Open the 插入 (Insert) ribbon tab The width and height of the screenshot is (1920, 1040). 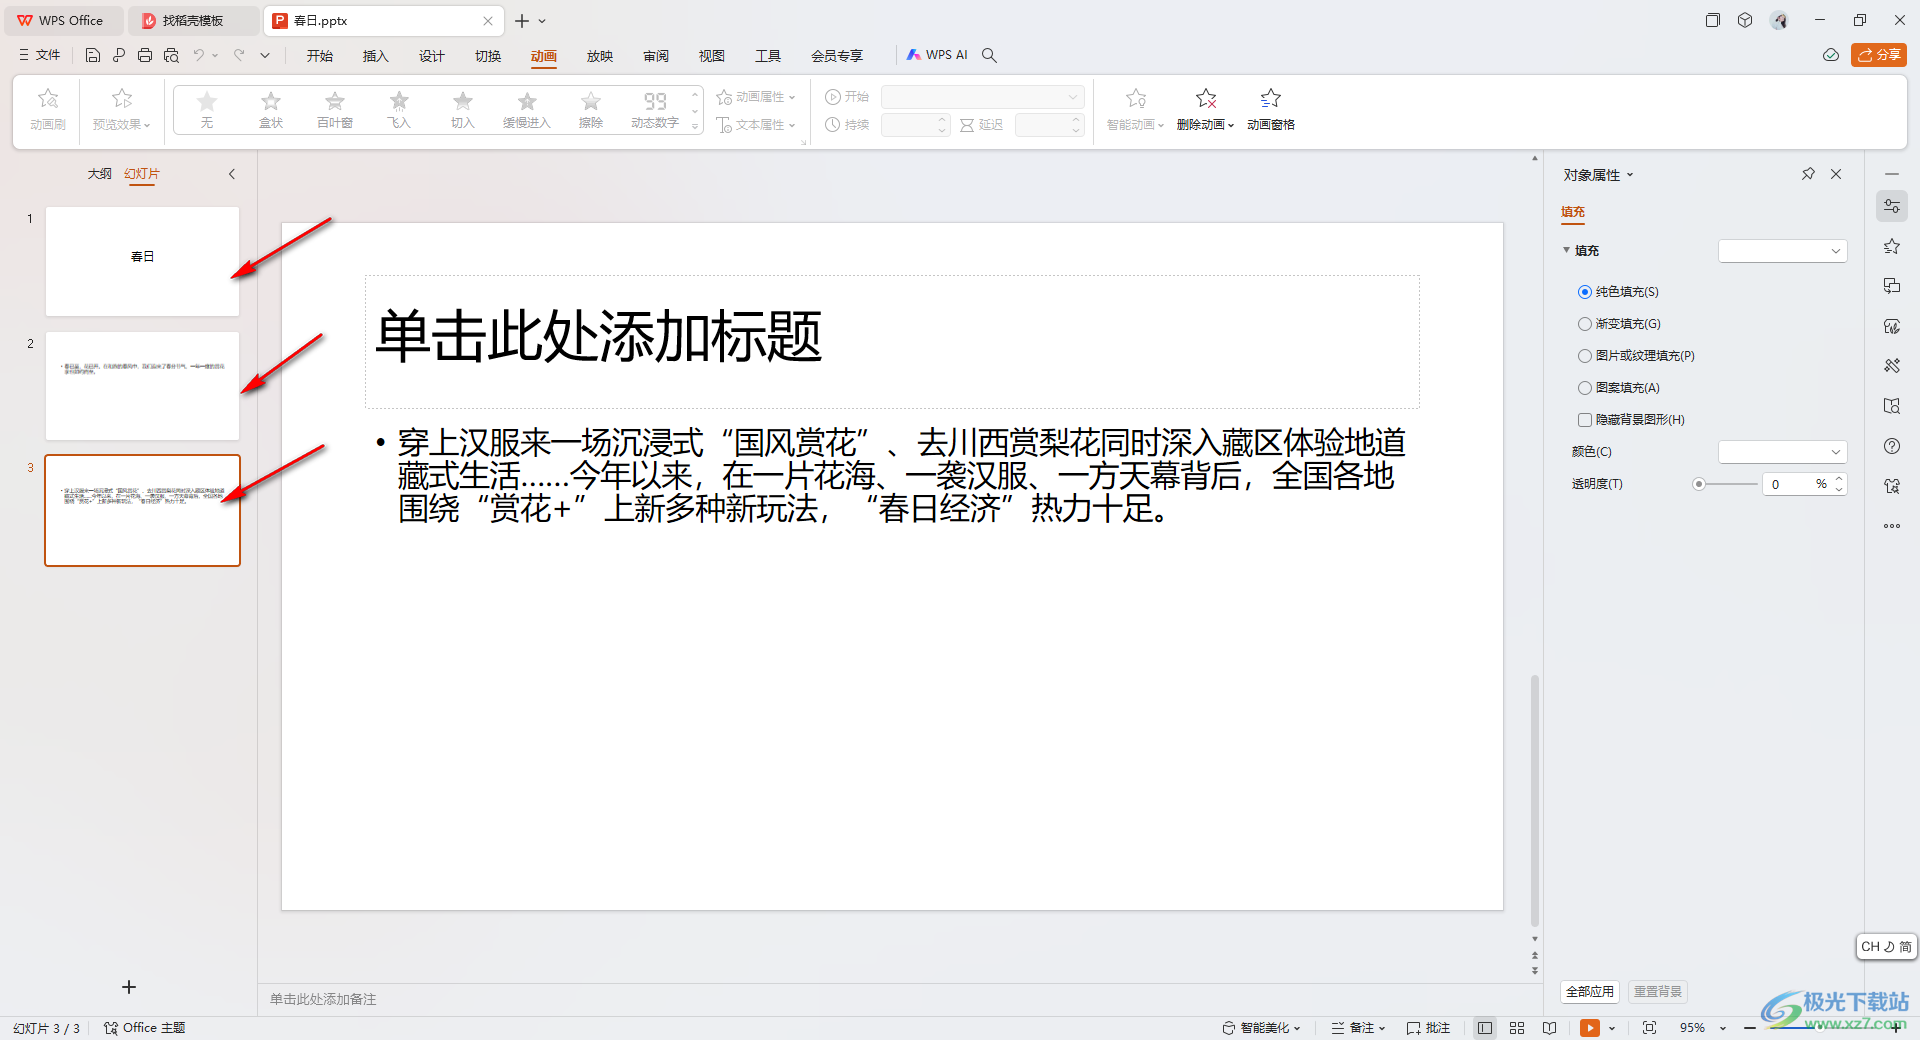tap(375, 56)
